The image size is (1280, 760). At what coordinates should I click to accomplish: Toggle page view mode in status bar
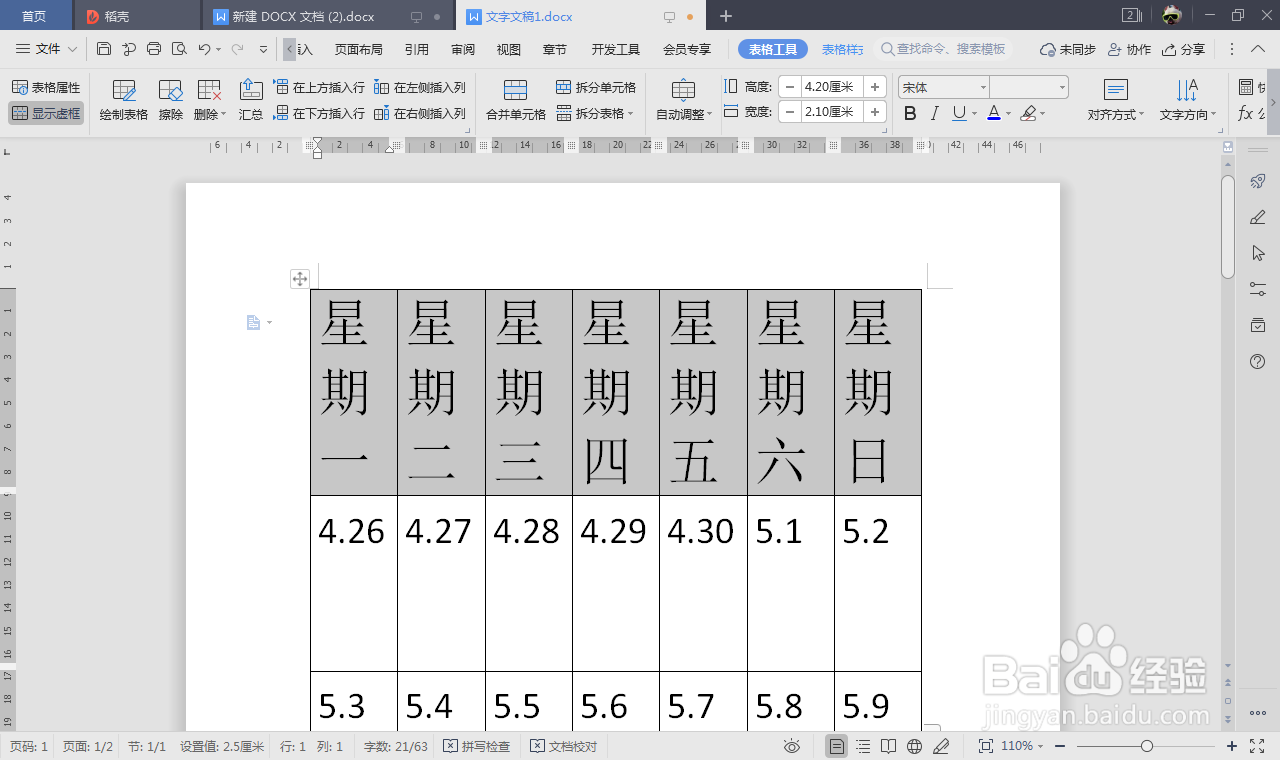coord(837,746)
